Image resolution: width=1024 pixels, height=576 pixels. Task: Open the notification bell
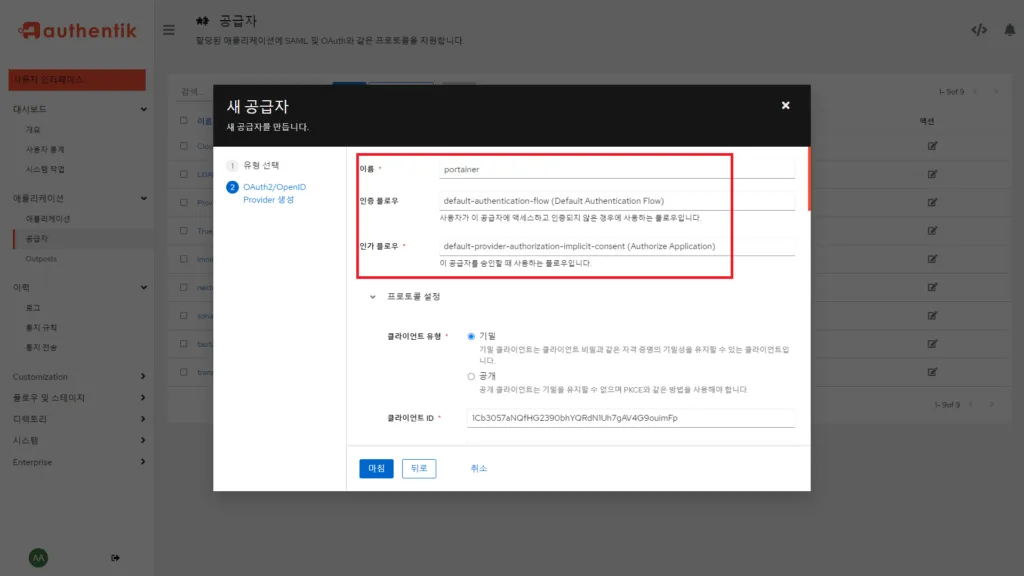tap(1009, 30)
